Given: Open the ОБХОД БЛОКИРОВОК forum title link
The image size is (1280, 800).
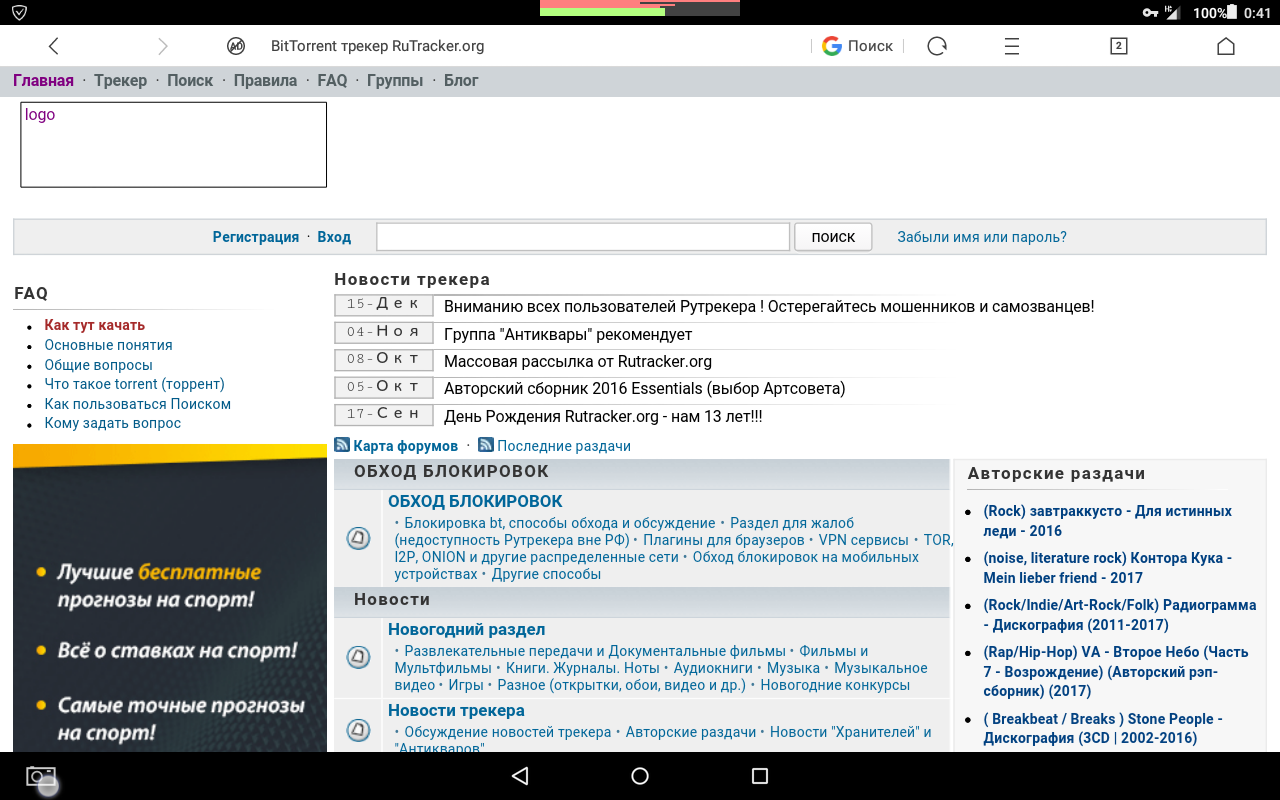Looking at the screenshot, I should 475,501.
